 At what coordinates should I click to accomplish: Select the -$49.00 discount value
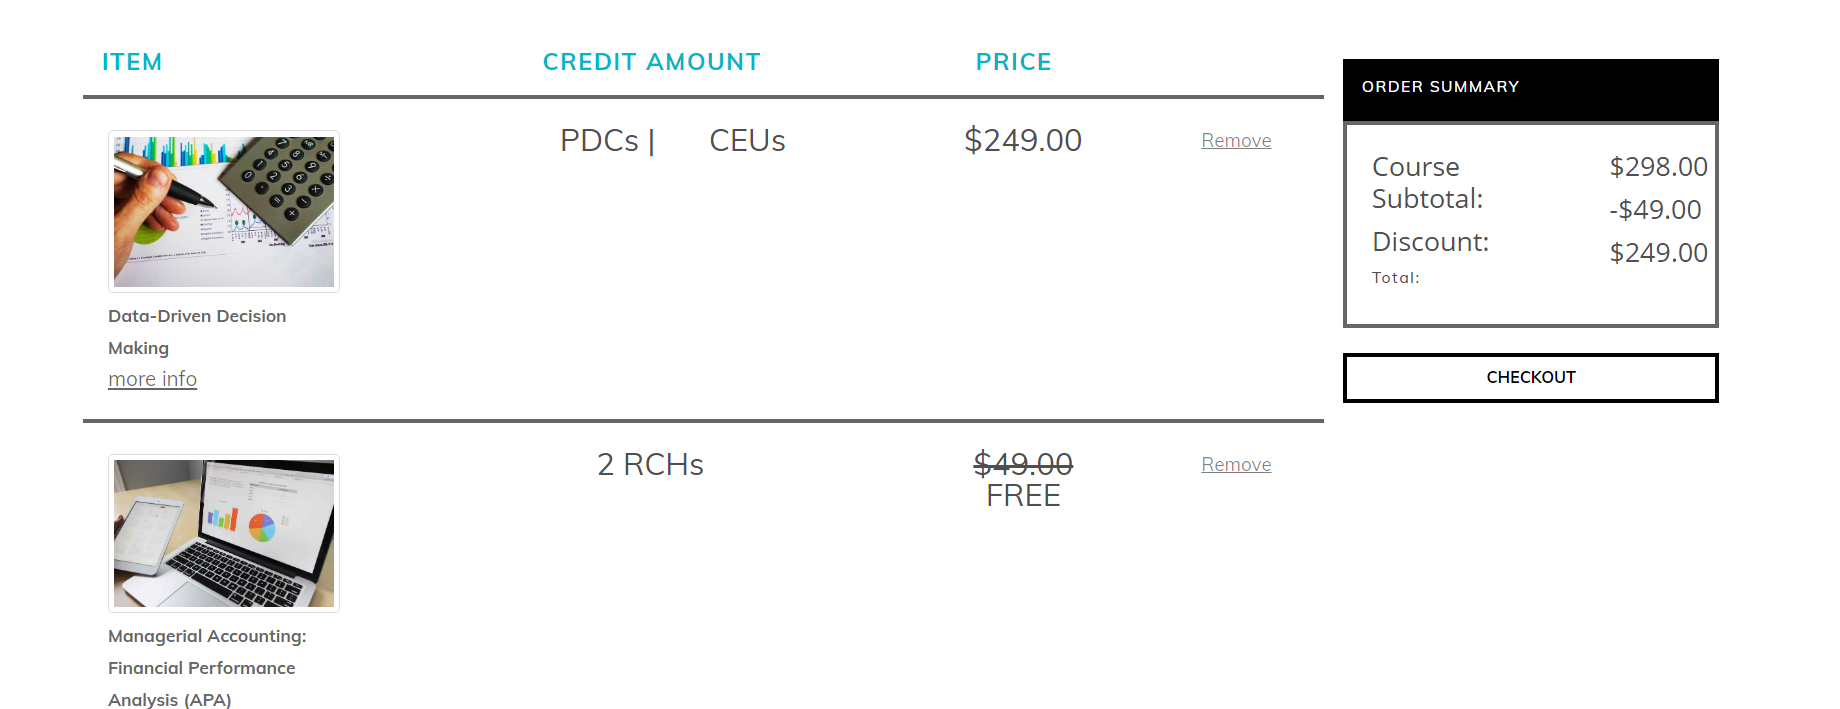click(x=1655, y=210)
